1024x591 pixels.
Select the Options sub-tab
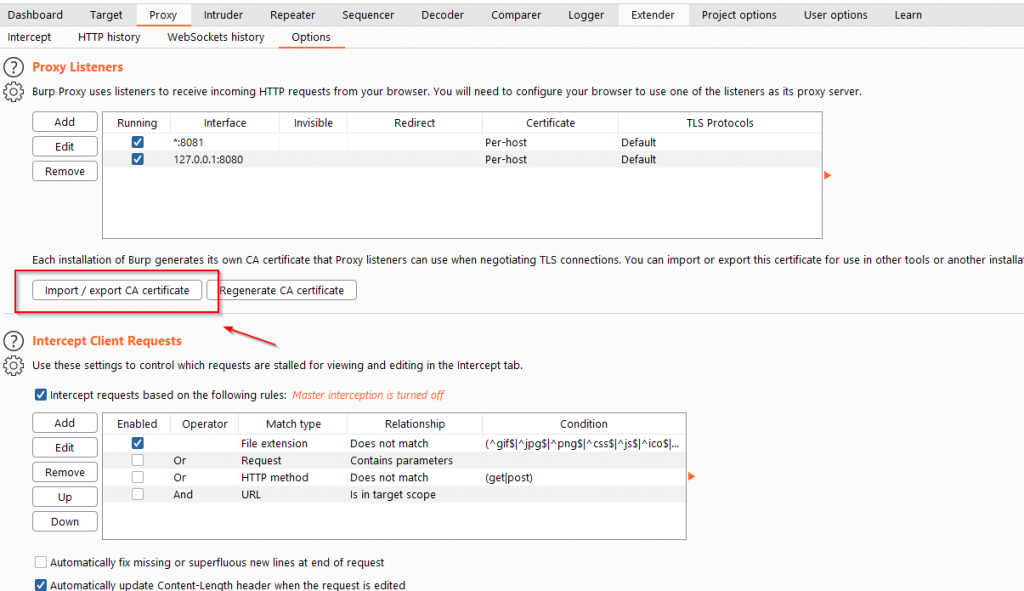click(x=311, y=37)
